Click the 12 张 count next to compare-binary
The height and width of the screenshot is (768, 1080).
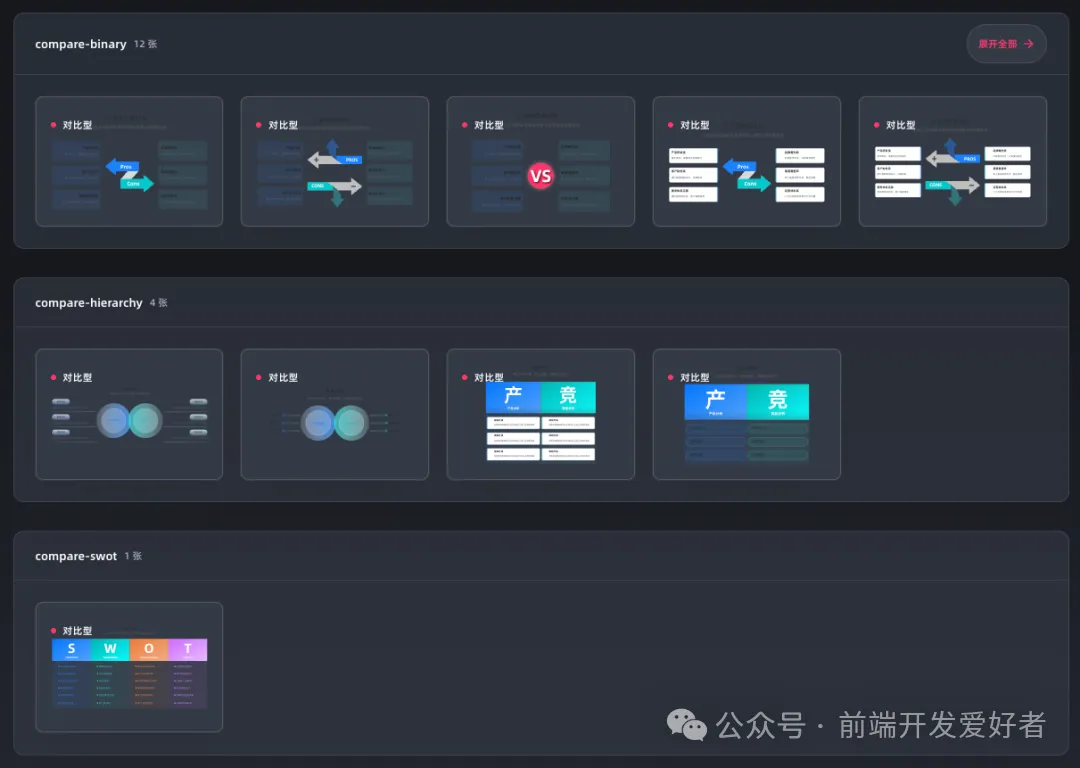[x=146, y=44]
